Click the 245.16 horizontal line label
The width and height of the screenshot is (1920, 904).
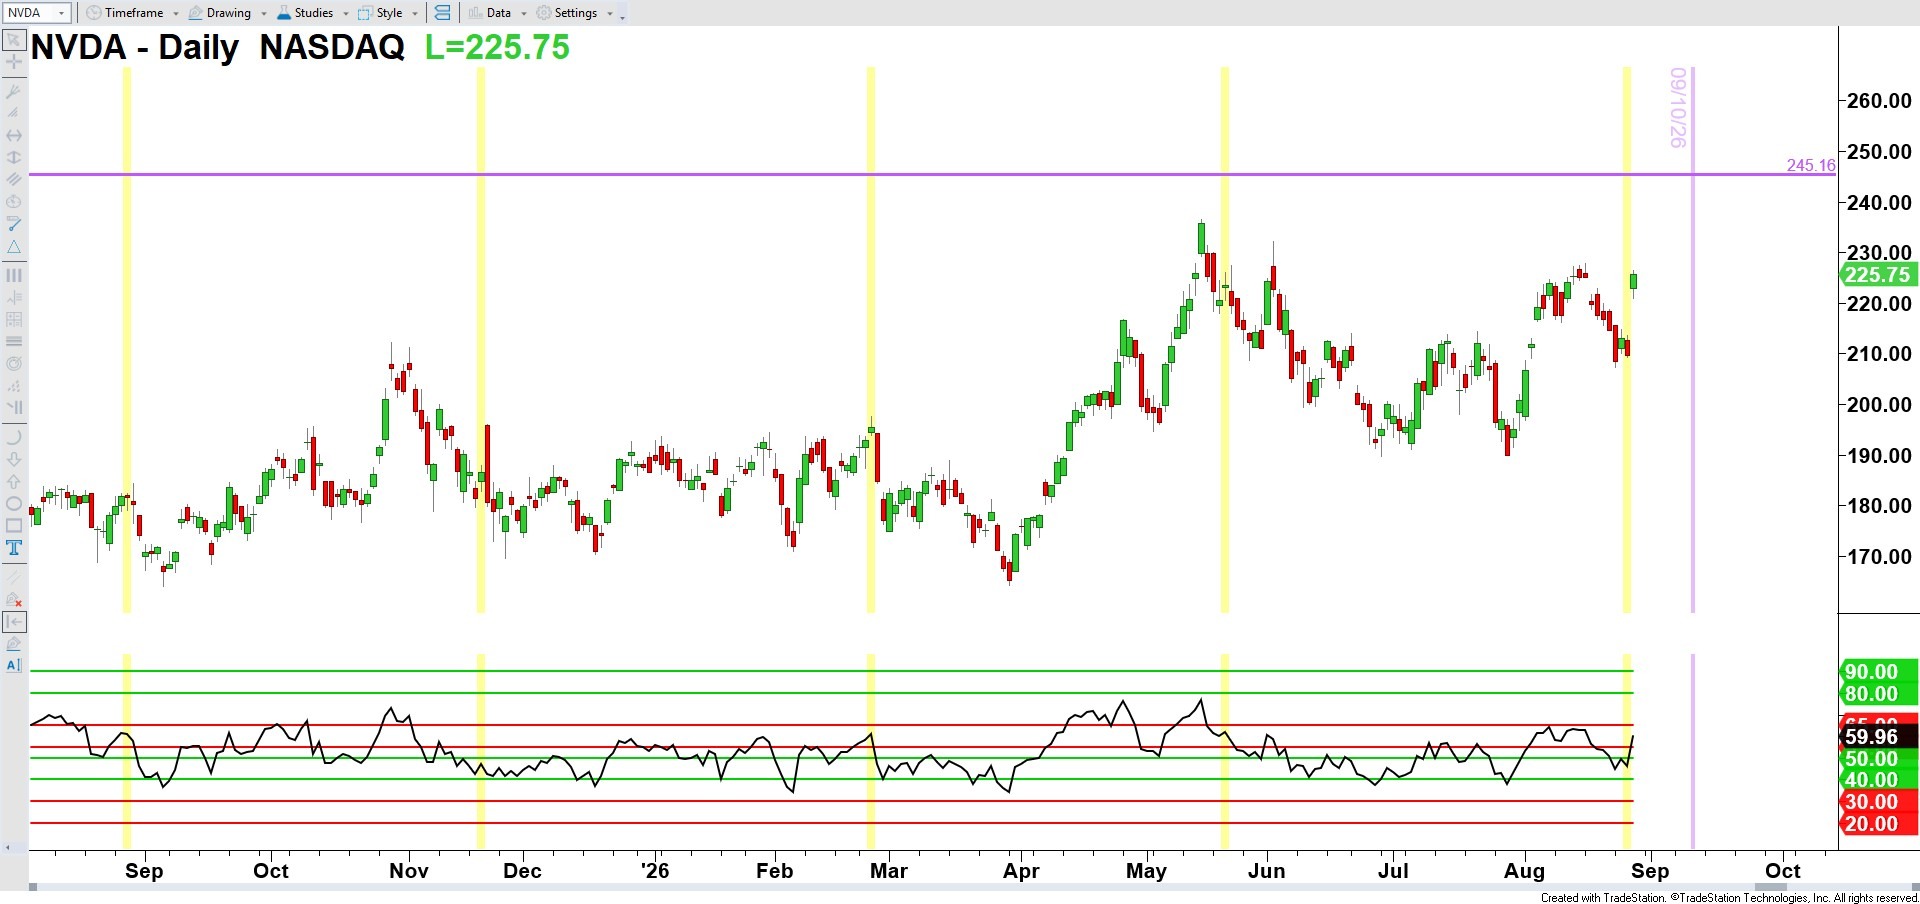click(x=1810, y=165)
